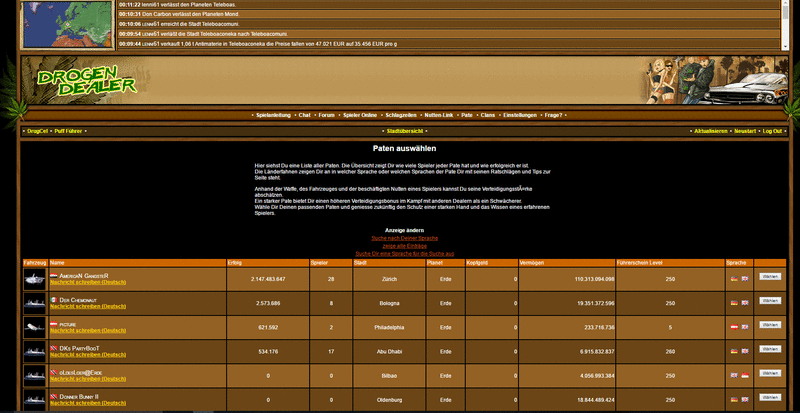Click German language flag in Abu Dhabi row
Image resolution: width=800 pixels, height=413 pixels.
click(734, 351)
